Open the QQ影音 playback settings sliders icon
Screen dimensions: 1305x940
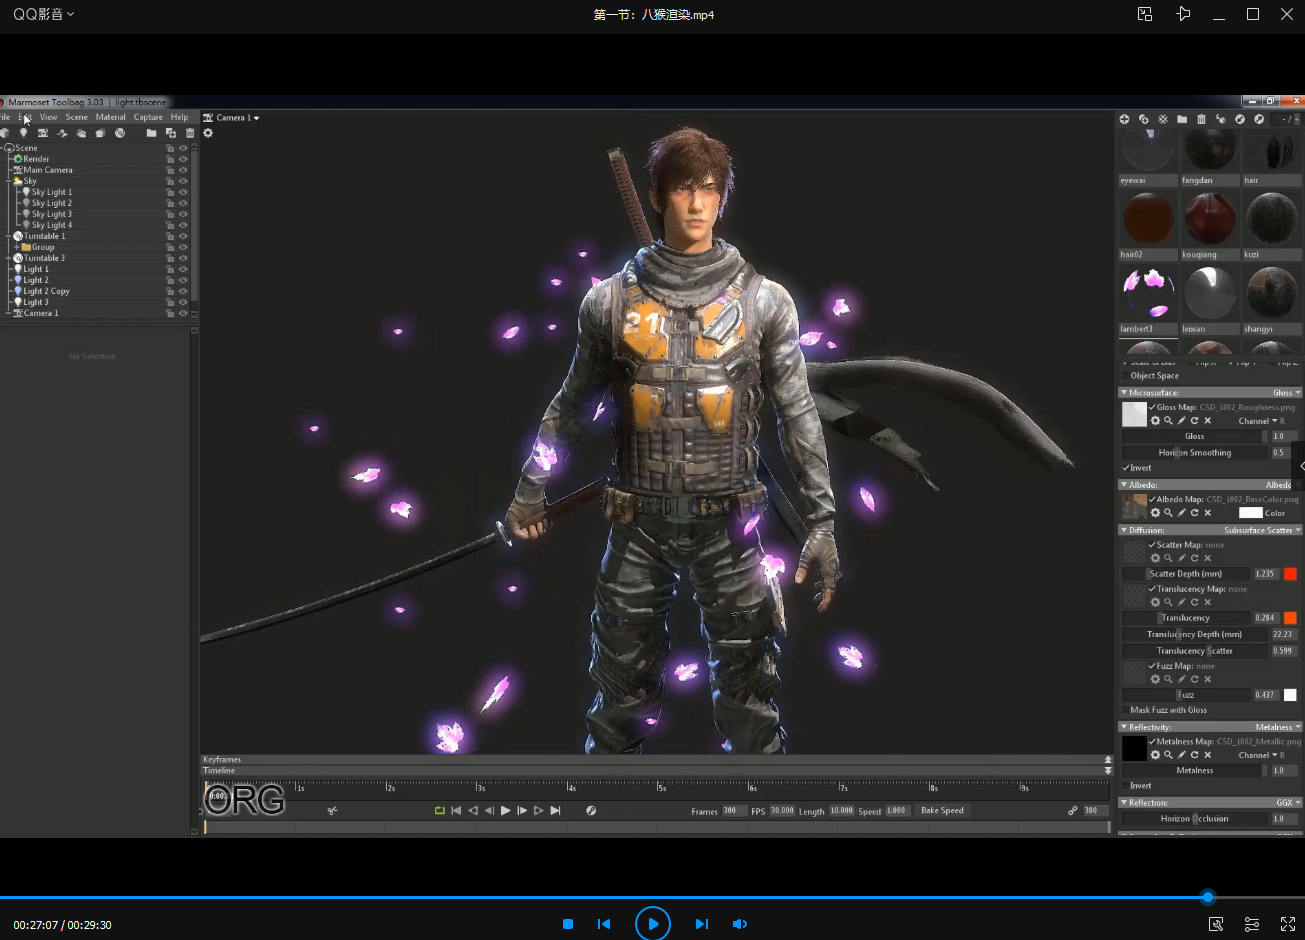[1251, 924]
